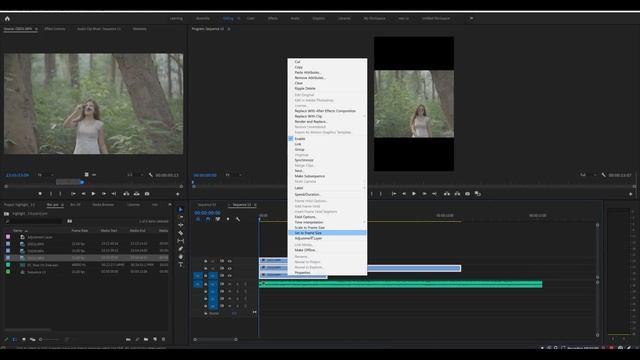Switch Project panel to icon view

[24, 339]
